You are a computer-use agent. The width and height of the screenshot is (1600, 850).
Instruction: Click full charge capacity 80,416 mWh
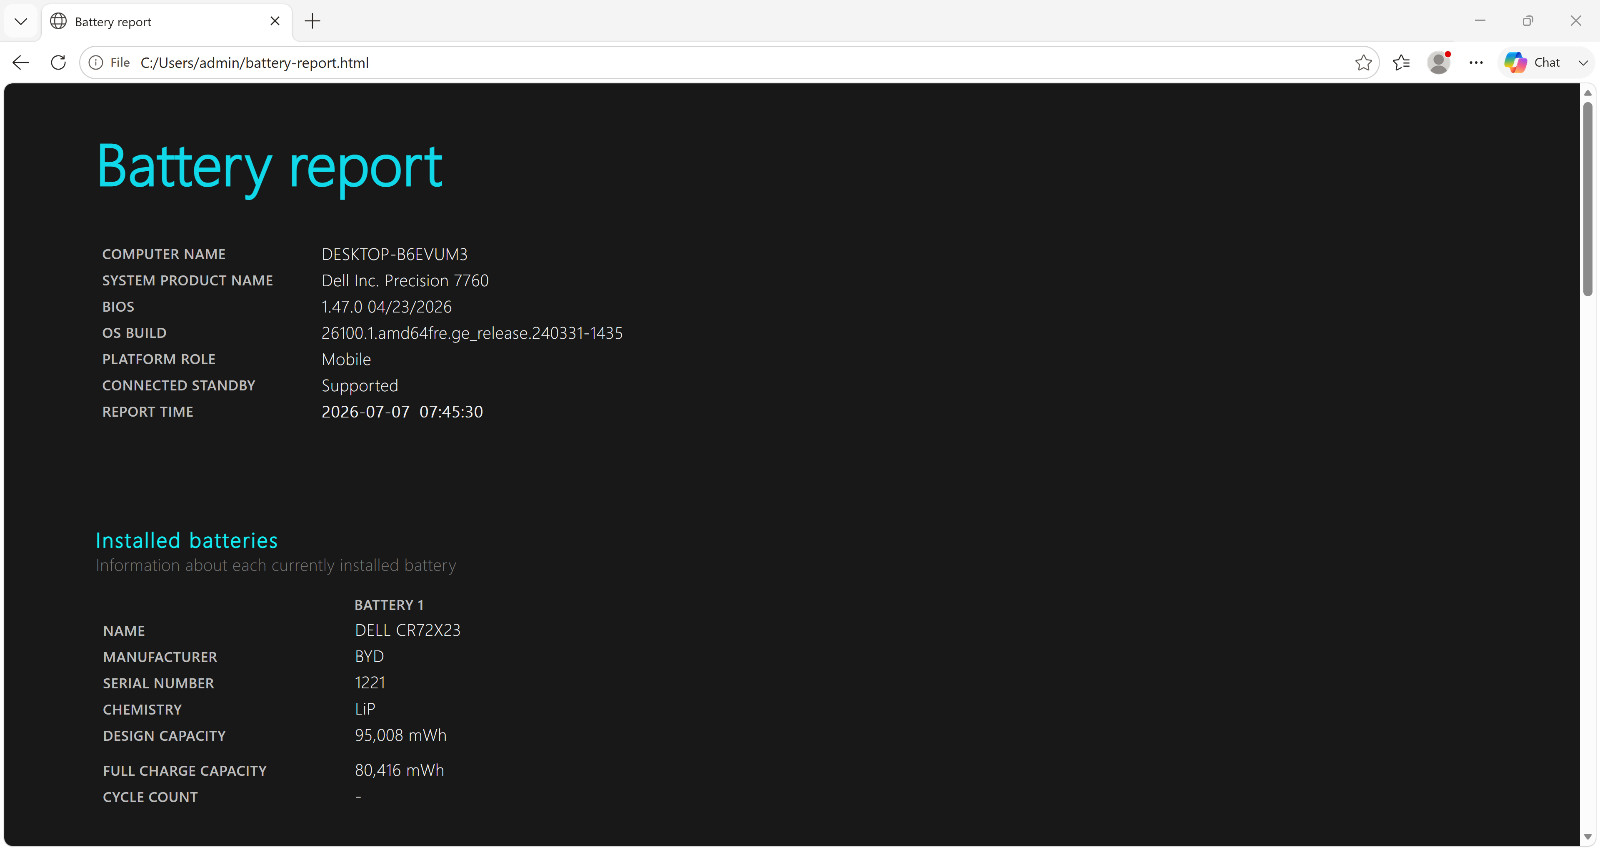399,770
